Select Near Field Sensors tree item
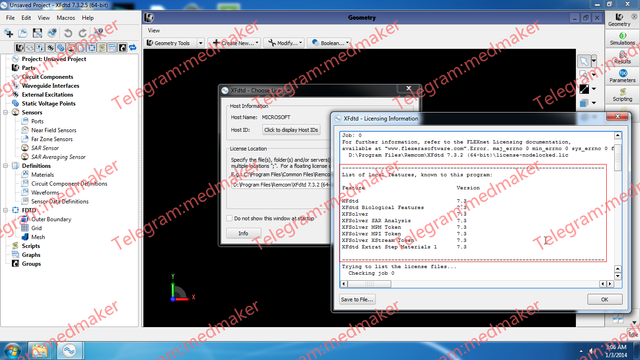 53,130
